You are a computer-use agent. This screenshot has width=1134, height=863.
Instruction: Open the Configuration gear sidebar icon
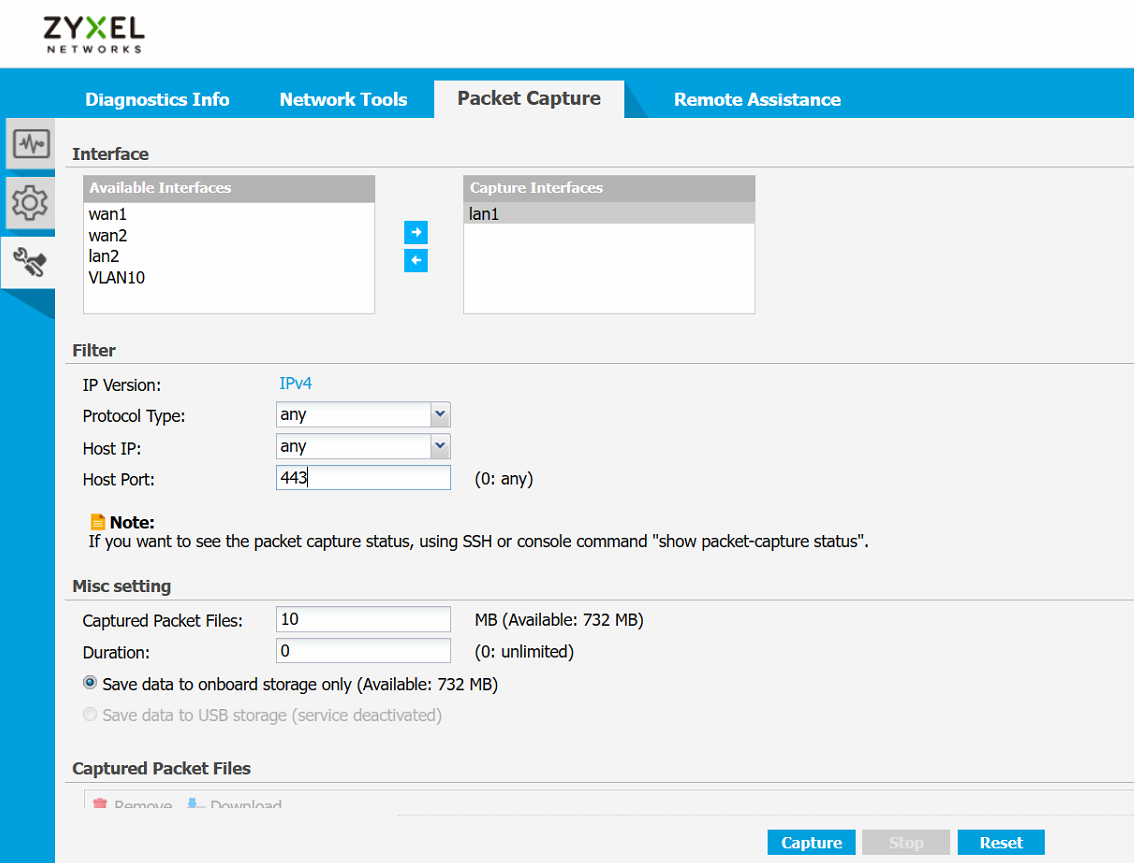tap(30, 203)
